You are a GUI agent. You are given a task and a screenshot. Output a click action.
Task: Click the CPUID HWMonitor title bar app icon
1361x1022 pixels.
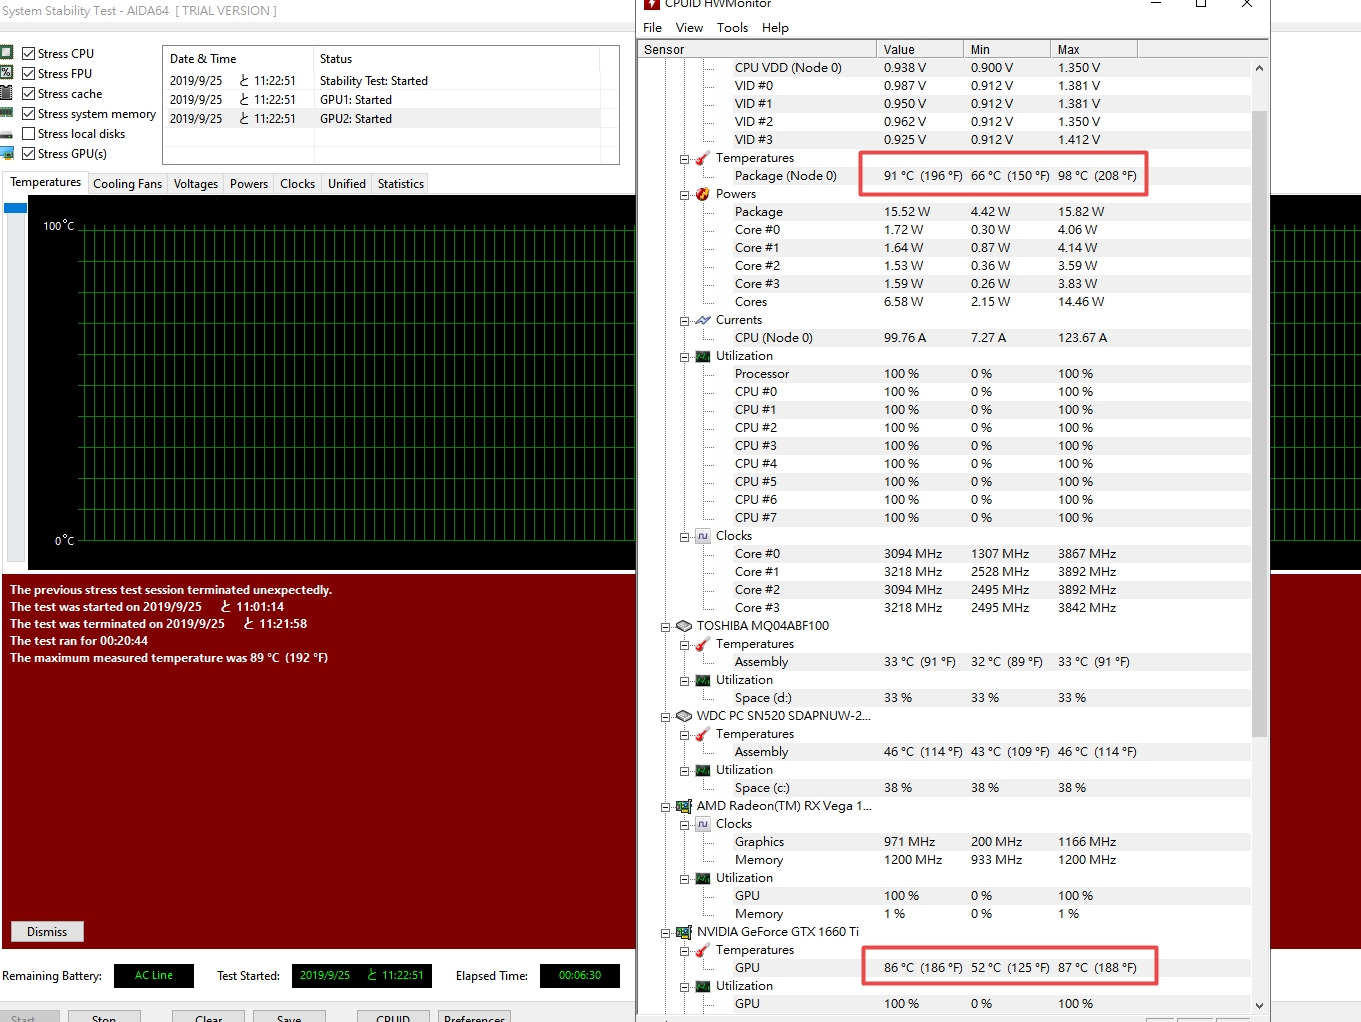(652, 4)
